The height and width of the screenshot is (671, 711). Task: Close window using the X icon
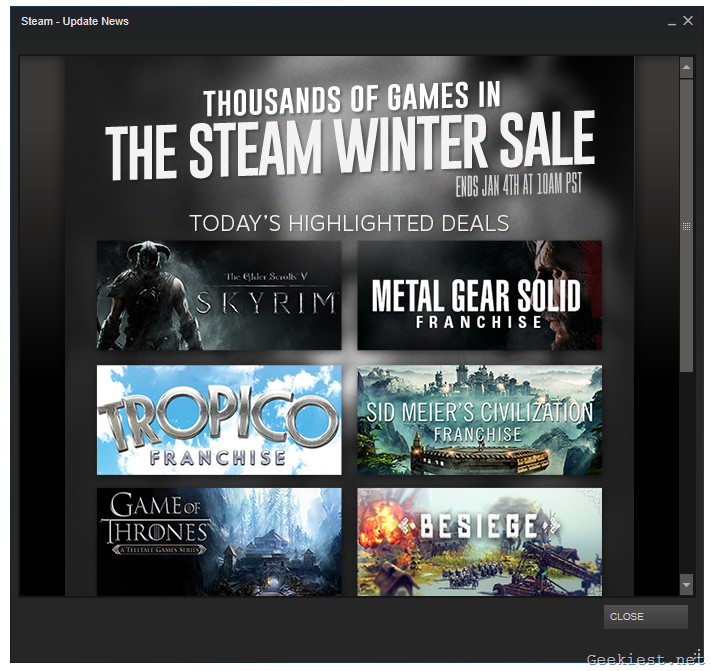pyautogui.click(x=688, y=21)
